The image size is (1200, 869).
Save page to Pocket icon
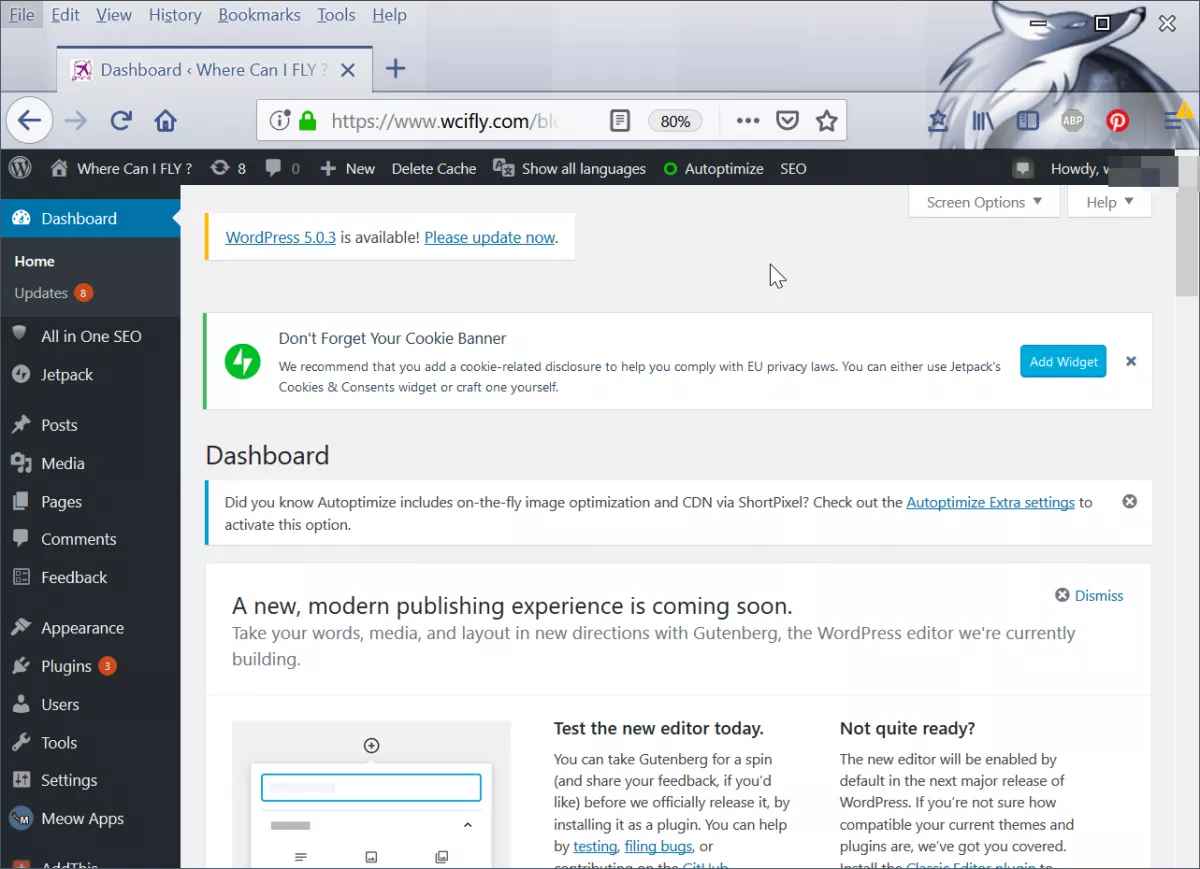coord(788,121)
